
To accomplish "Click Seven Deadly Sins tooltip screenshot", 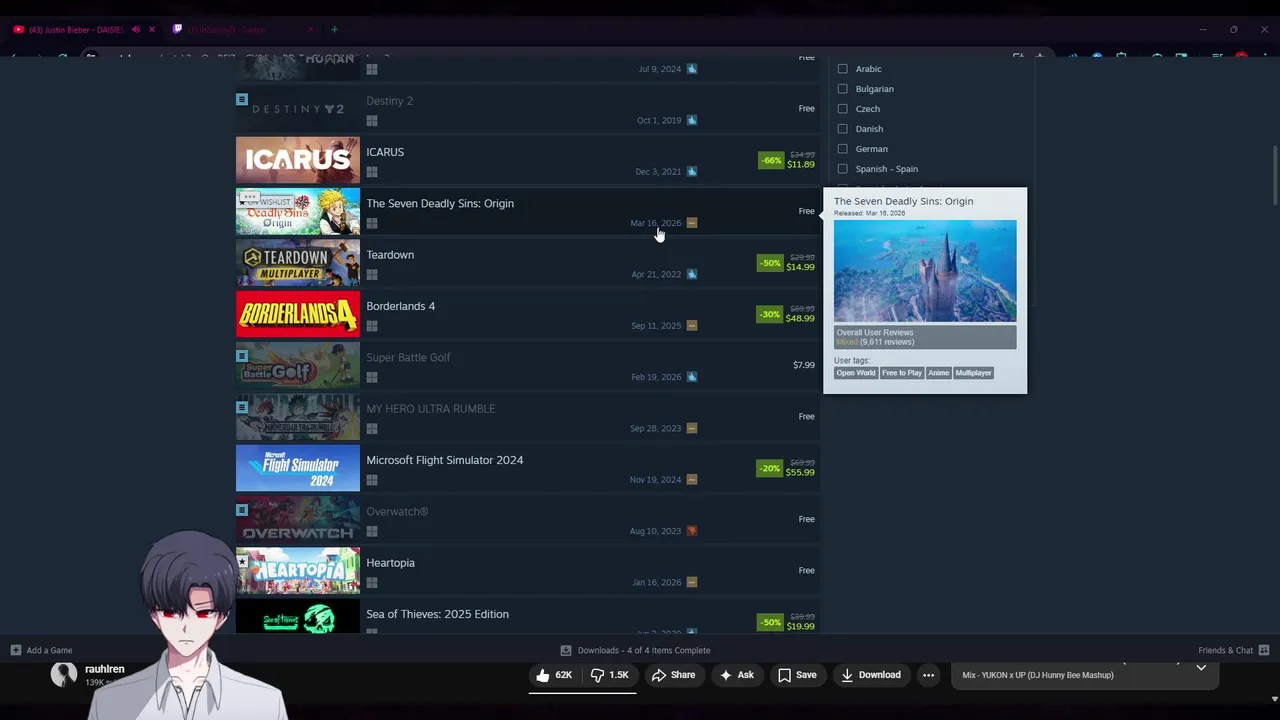I will (x=925, y=271).
